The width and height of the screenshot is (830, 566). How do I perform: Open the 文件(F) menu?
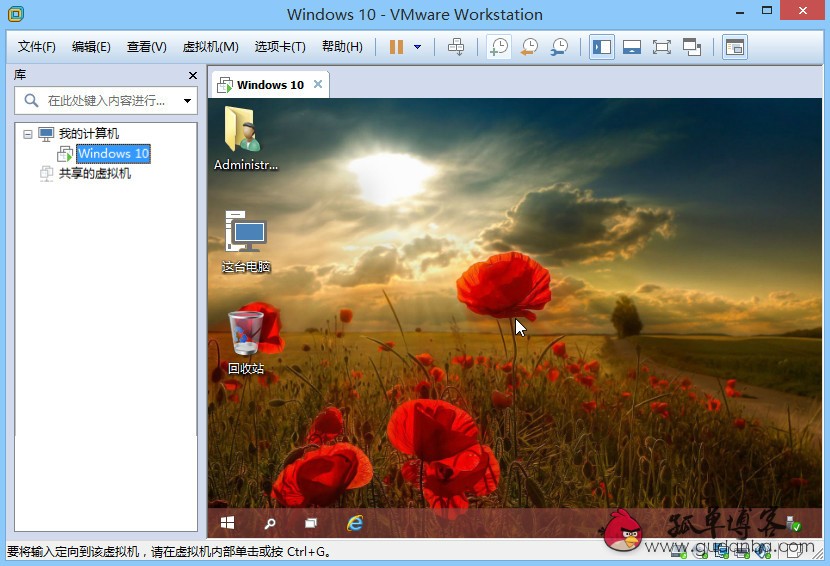[x=37, y=47]
